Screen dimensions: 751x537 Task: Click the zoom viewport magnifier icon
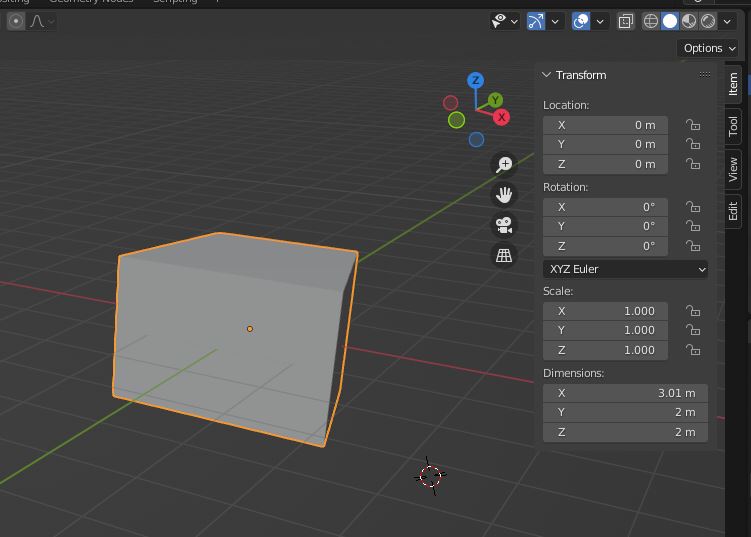(504, 164)
